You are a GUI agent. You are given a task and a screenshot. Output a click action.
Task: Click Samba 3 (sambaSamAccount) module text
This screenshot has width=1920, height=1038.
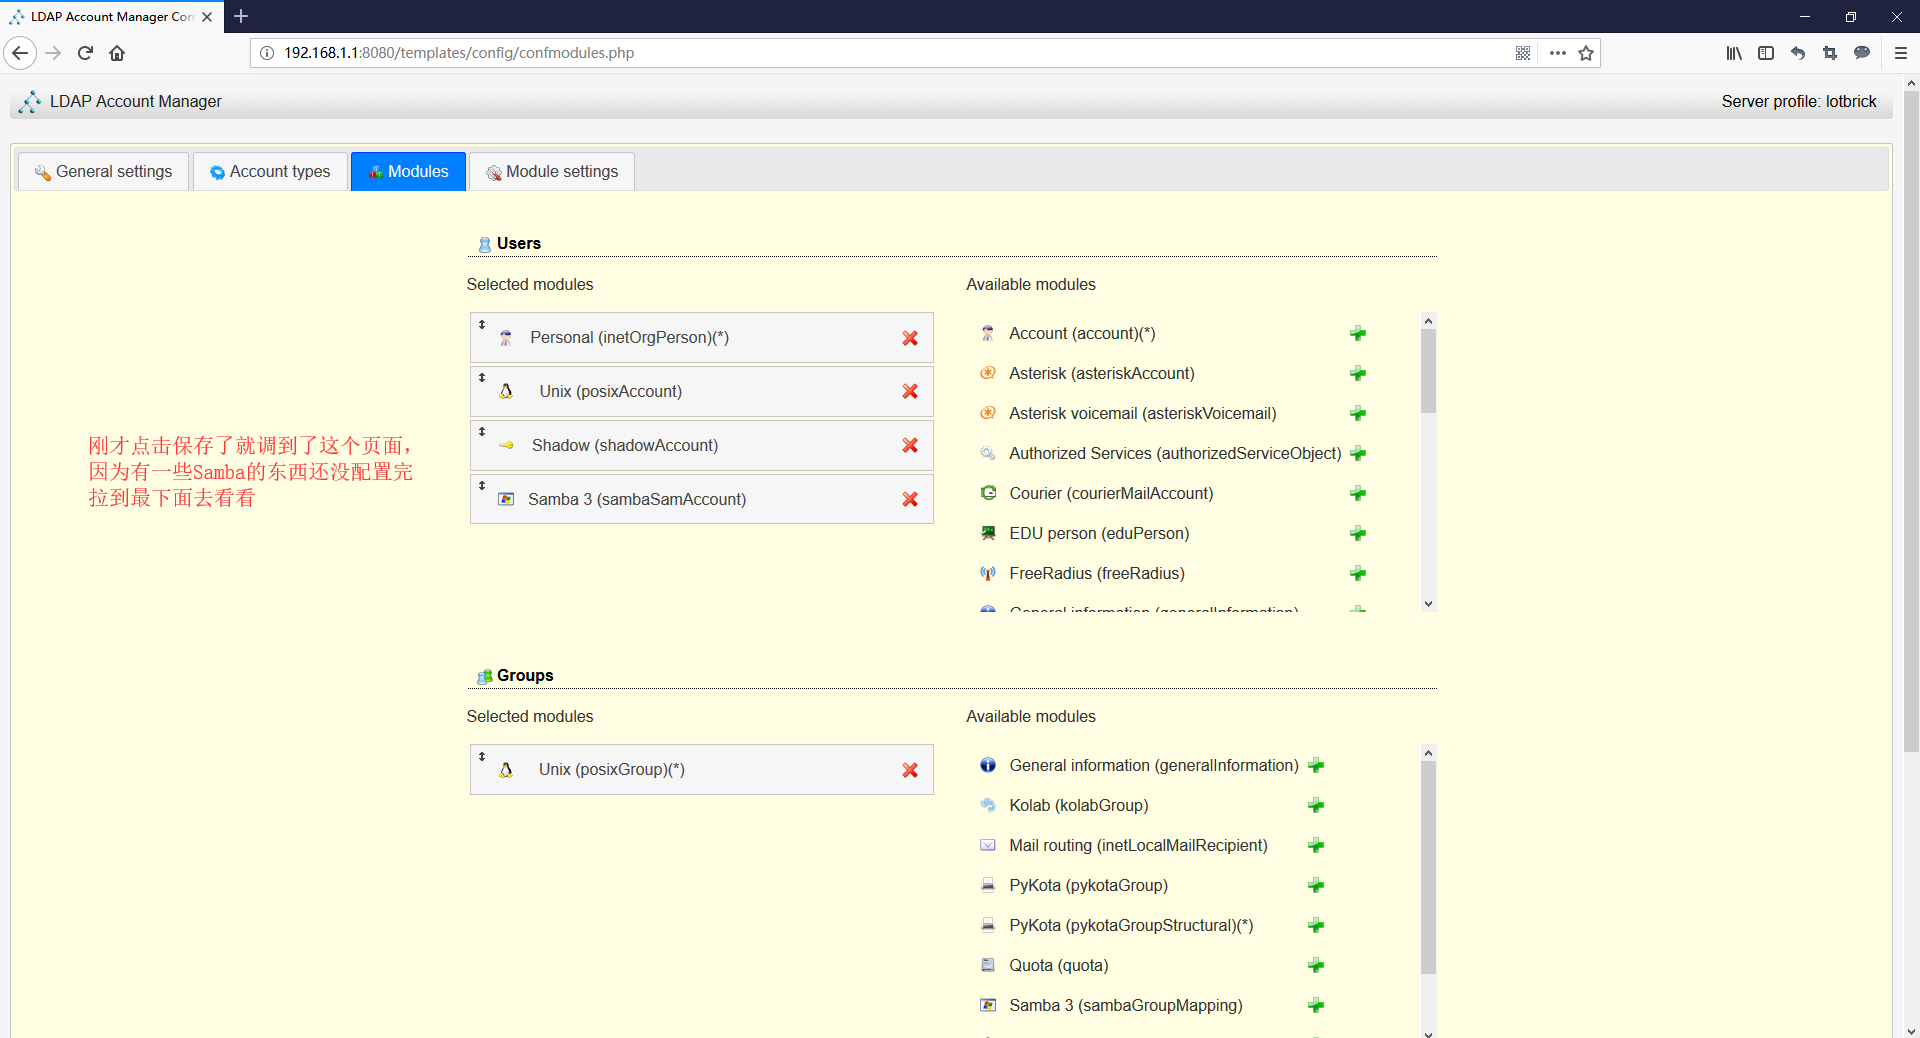point(637,499)
